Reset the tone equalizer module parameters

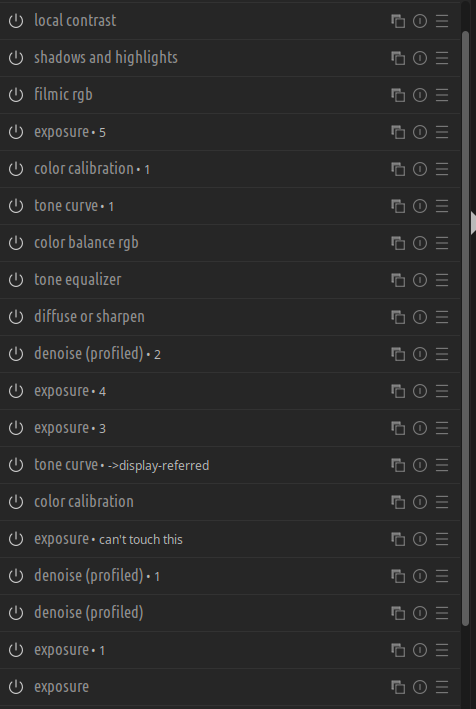pos(420,280)
